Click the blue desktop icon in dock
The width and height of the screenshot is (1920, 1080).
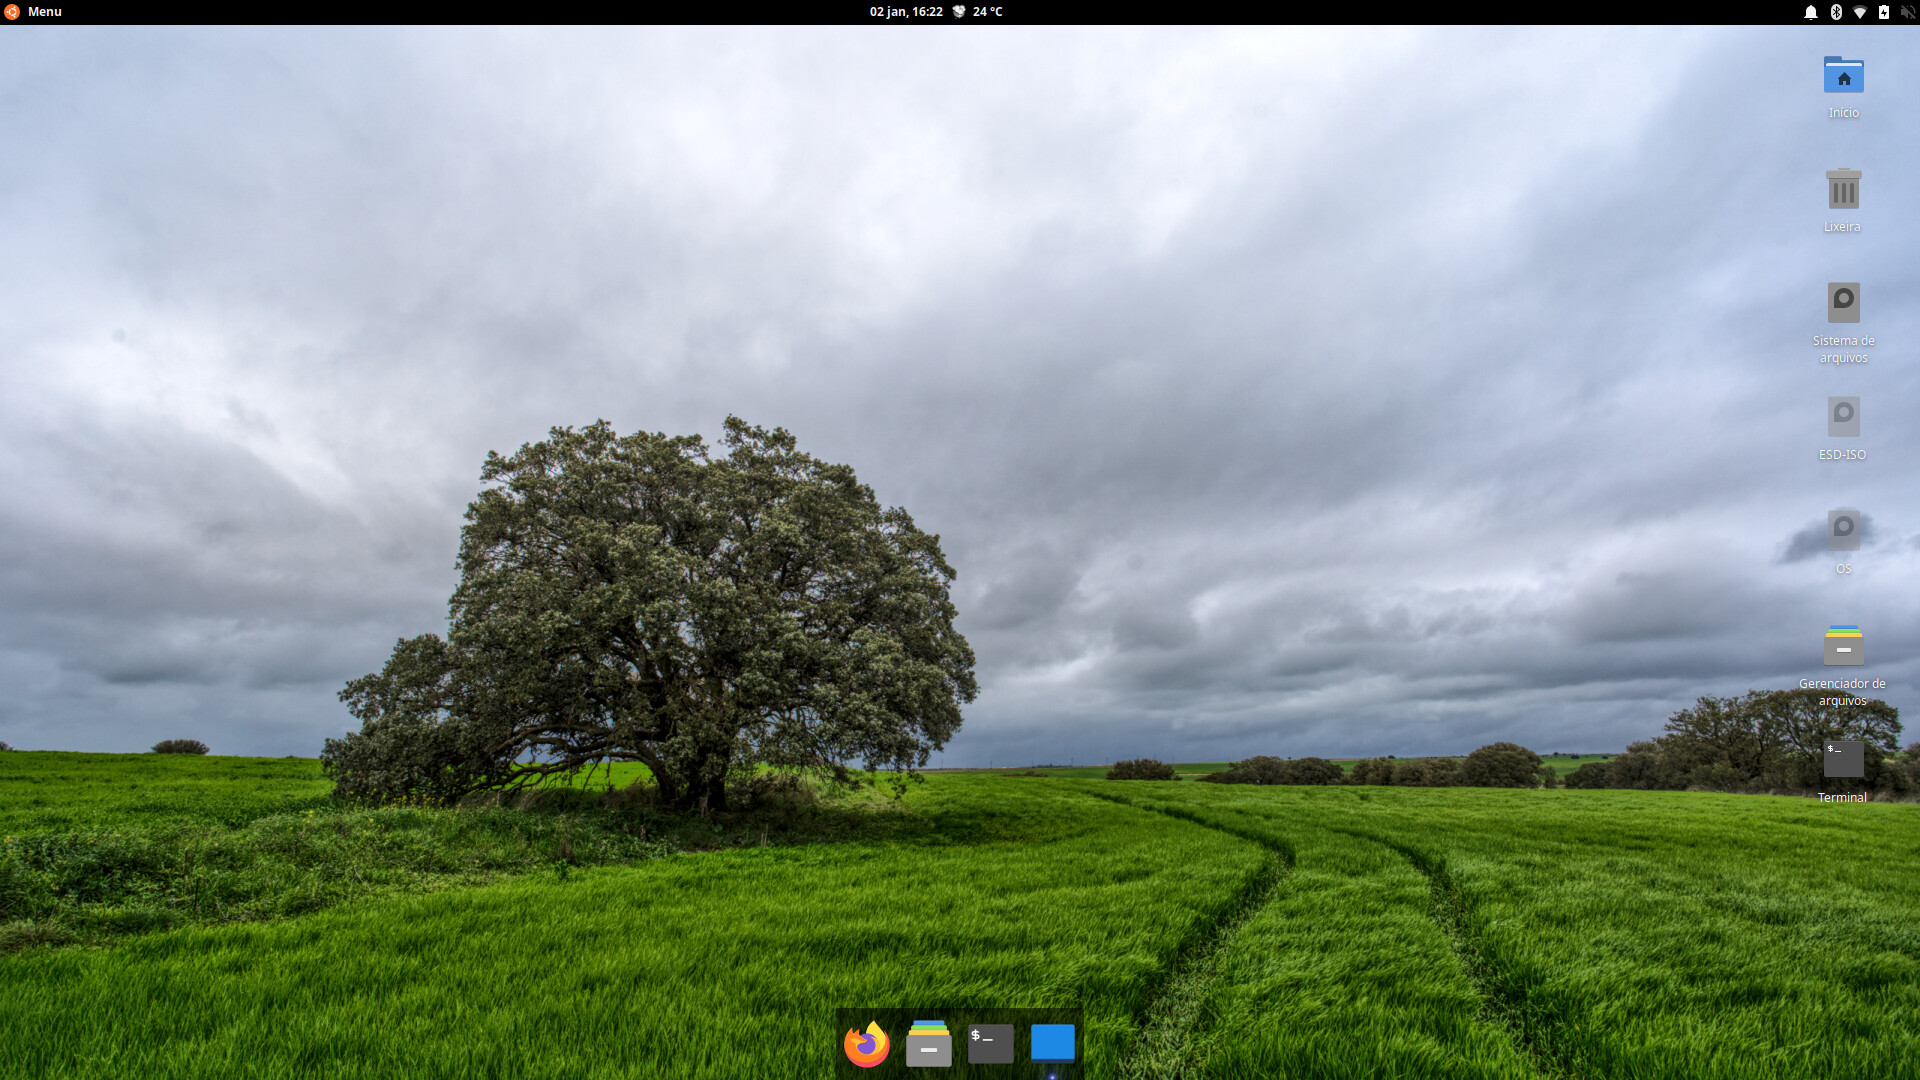1052,1042
